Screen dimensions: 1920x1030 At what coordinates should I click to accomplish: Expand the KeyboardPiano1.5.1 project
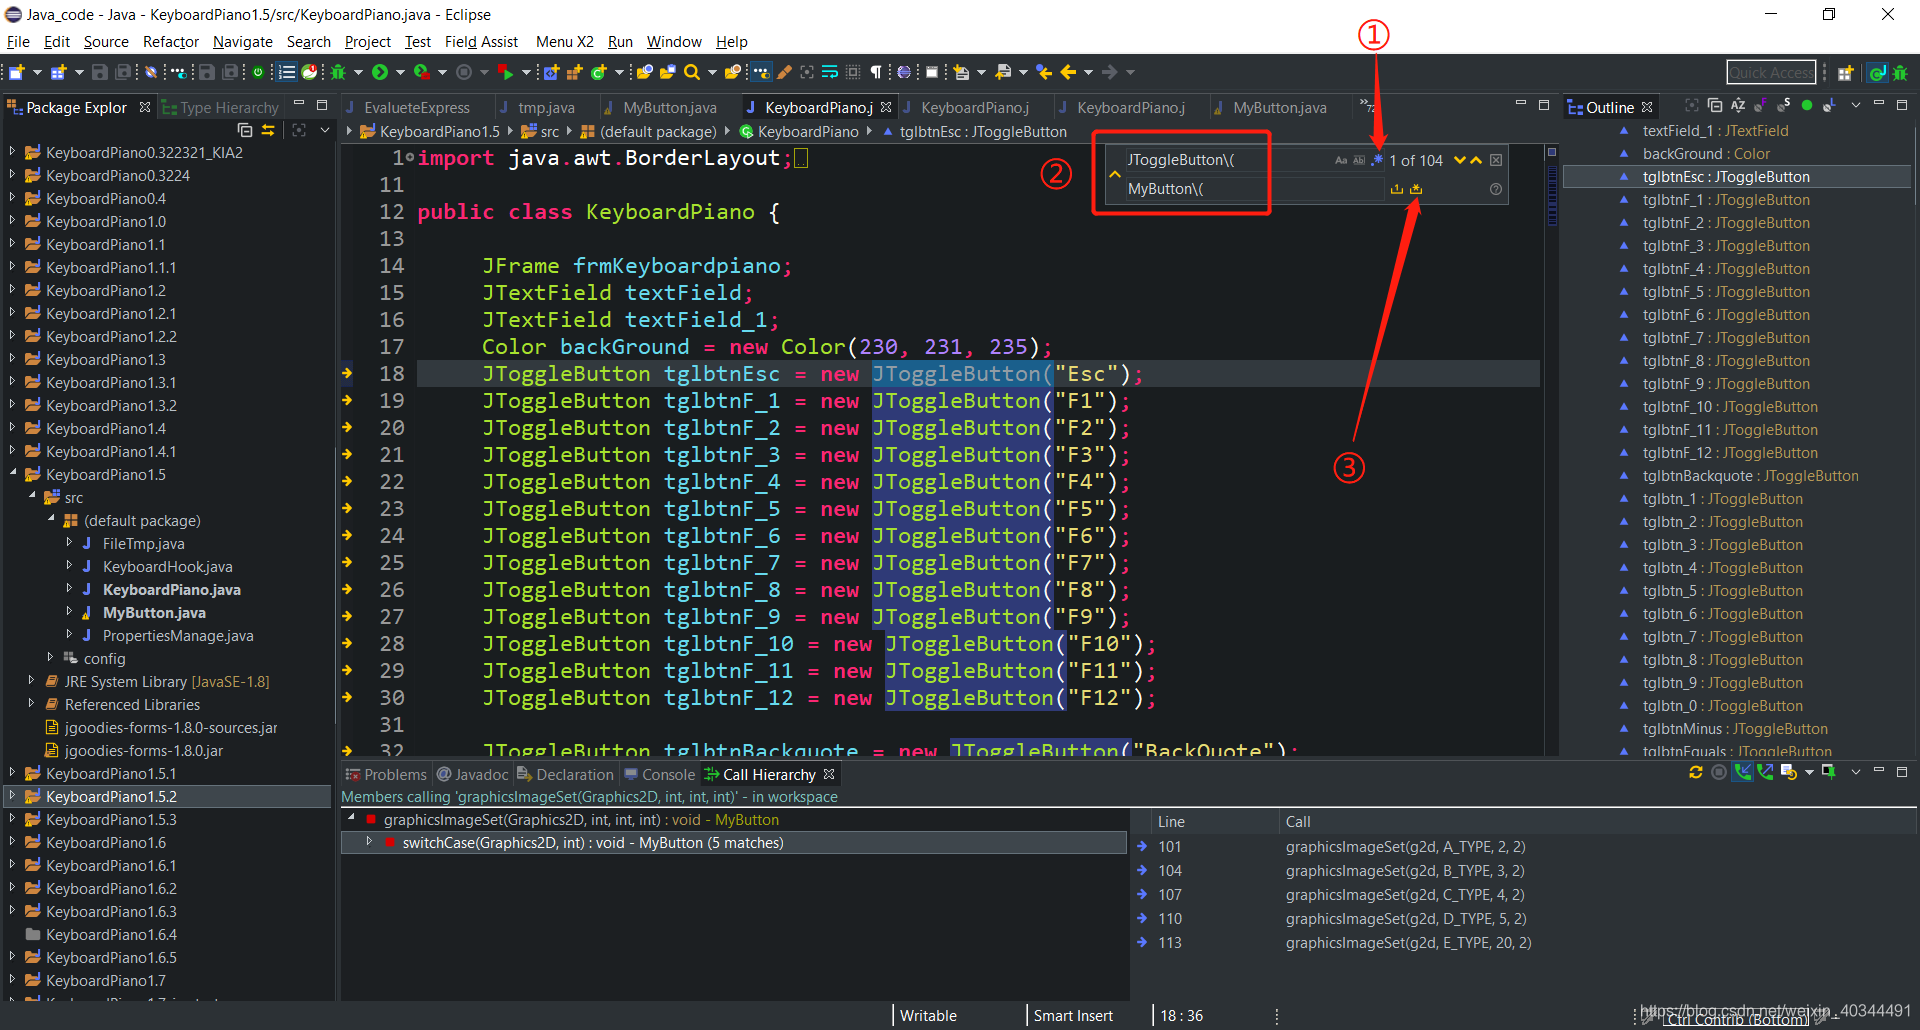12,773
